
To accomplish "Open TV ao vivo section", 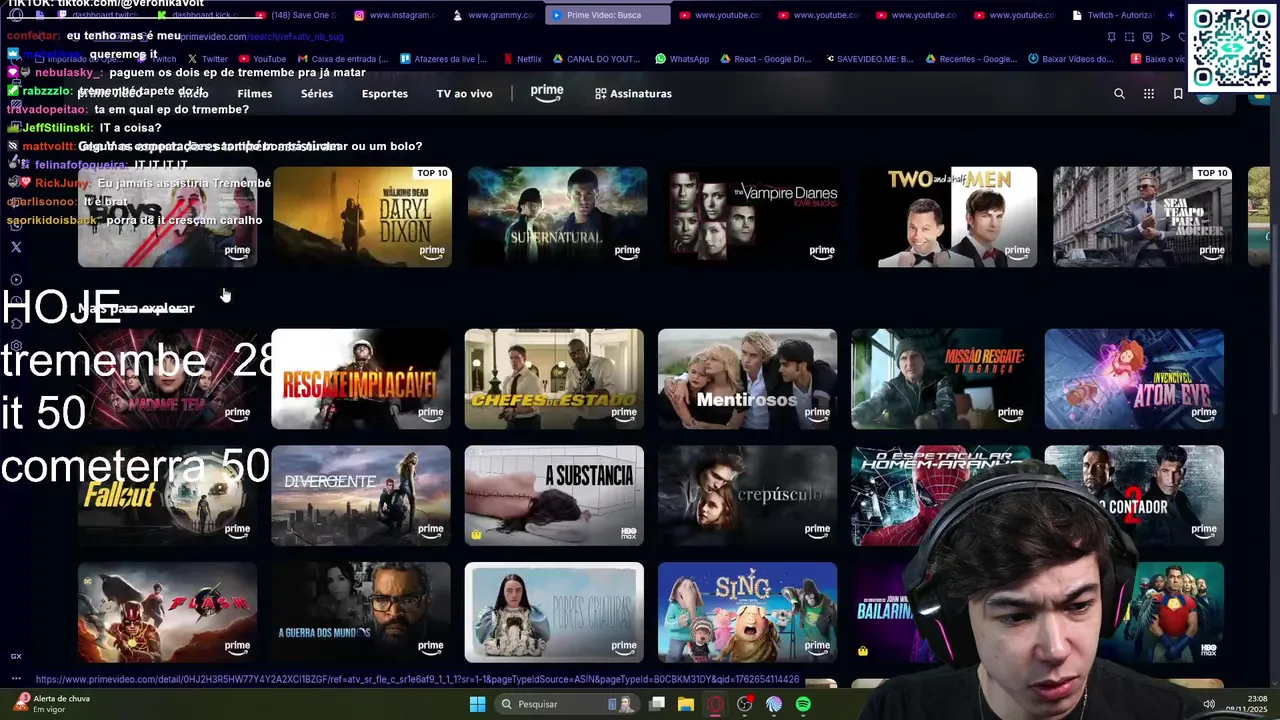I will tap(464, 93).
